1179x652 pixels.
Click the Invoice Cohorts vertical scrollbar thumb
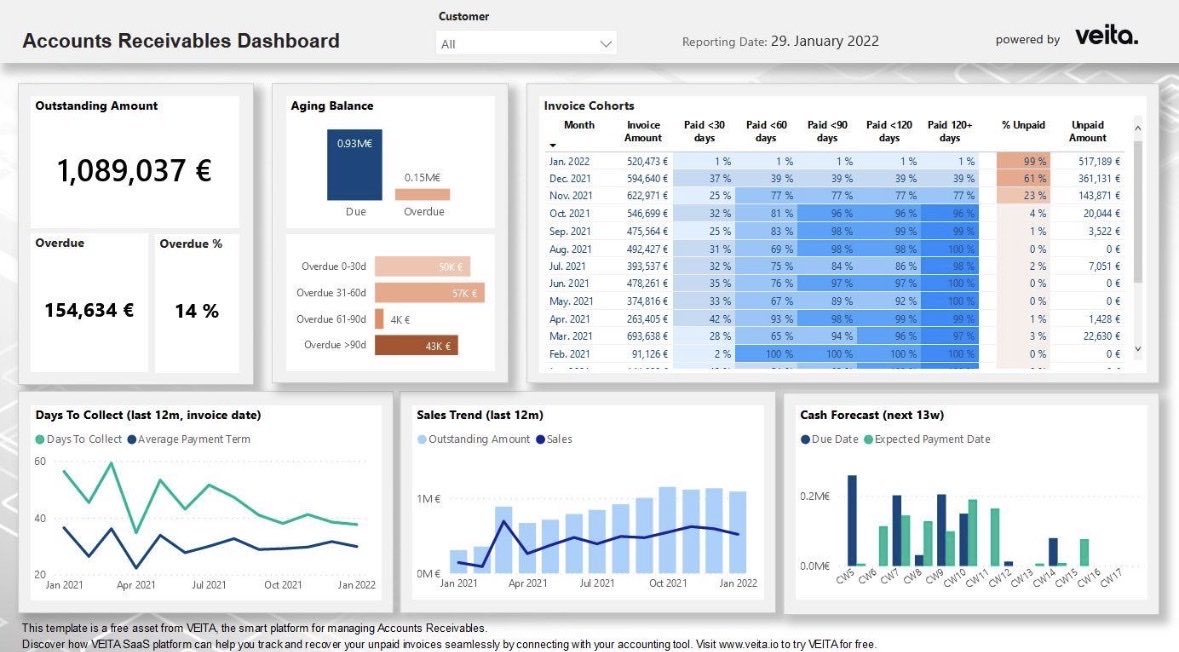(1138, 211)
